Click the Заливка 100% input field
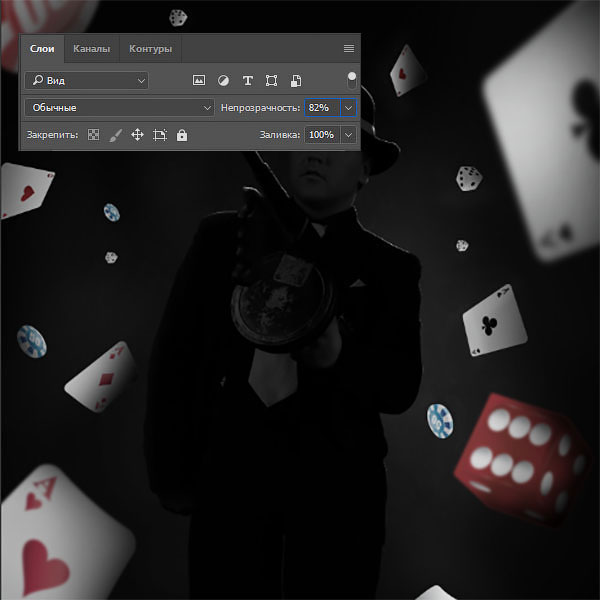This screenshot has height=600, width=600. (322, 135)
